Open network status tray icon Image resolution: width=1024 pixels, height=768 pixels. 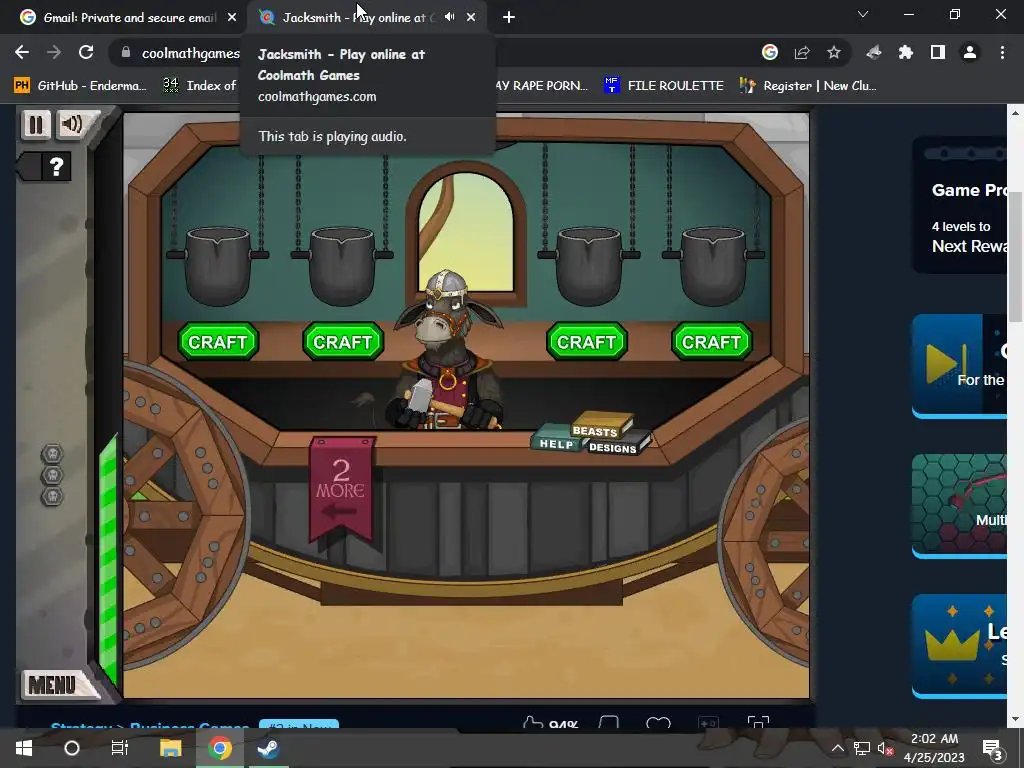click(861, 748)
